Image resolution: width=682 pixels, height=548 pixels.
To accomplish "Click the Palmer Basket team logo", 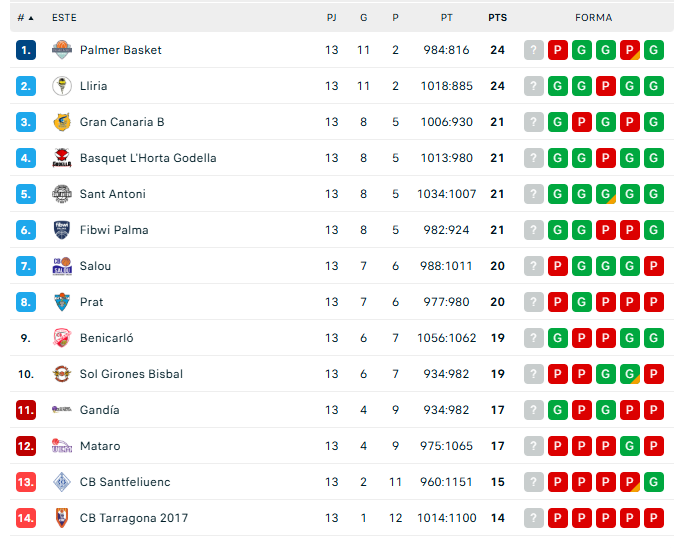I will click(62, 50).
